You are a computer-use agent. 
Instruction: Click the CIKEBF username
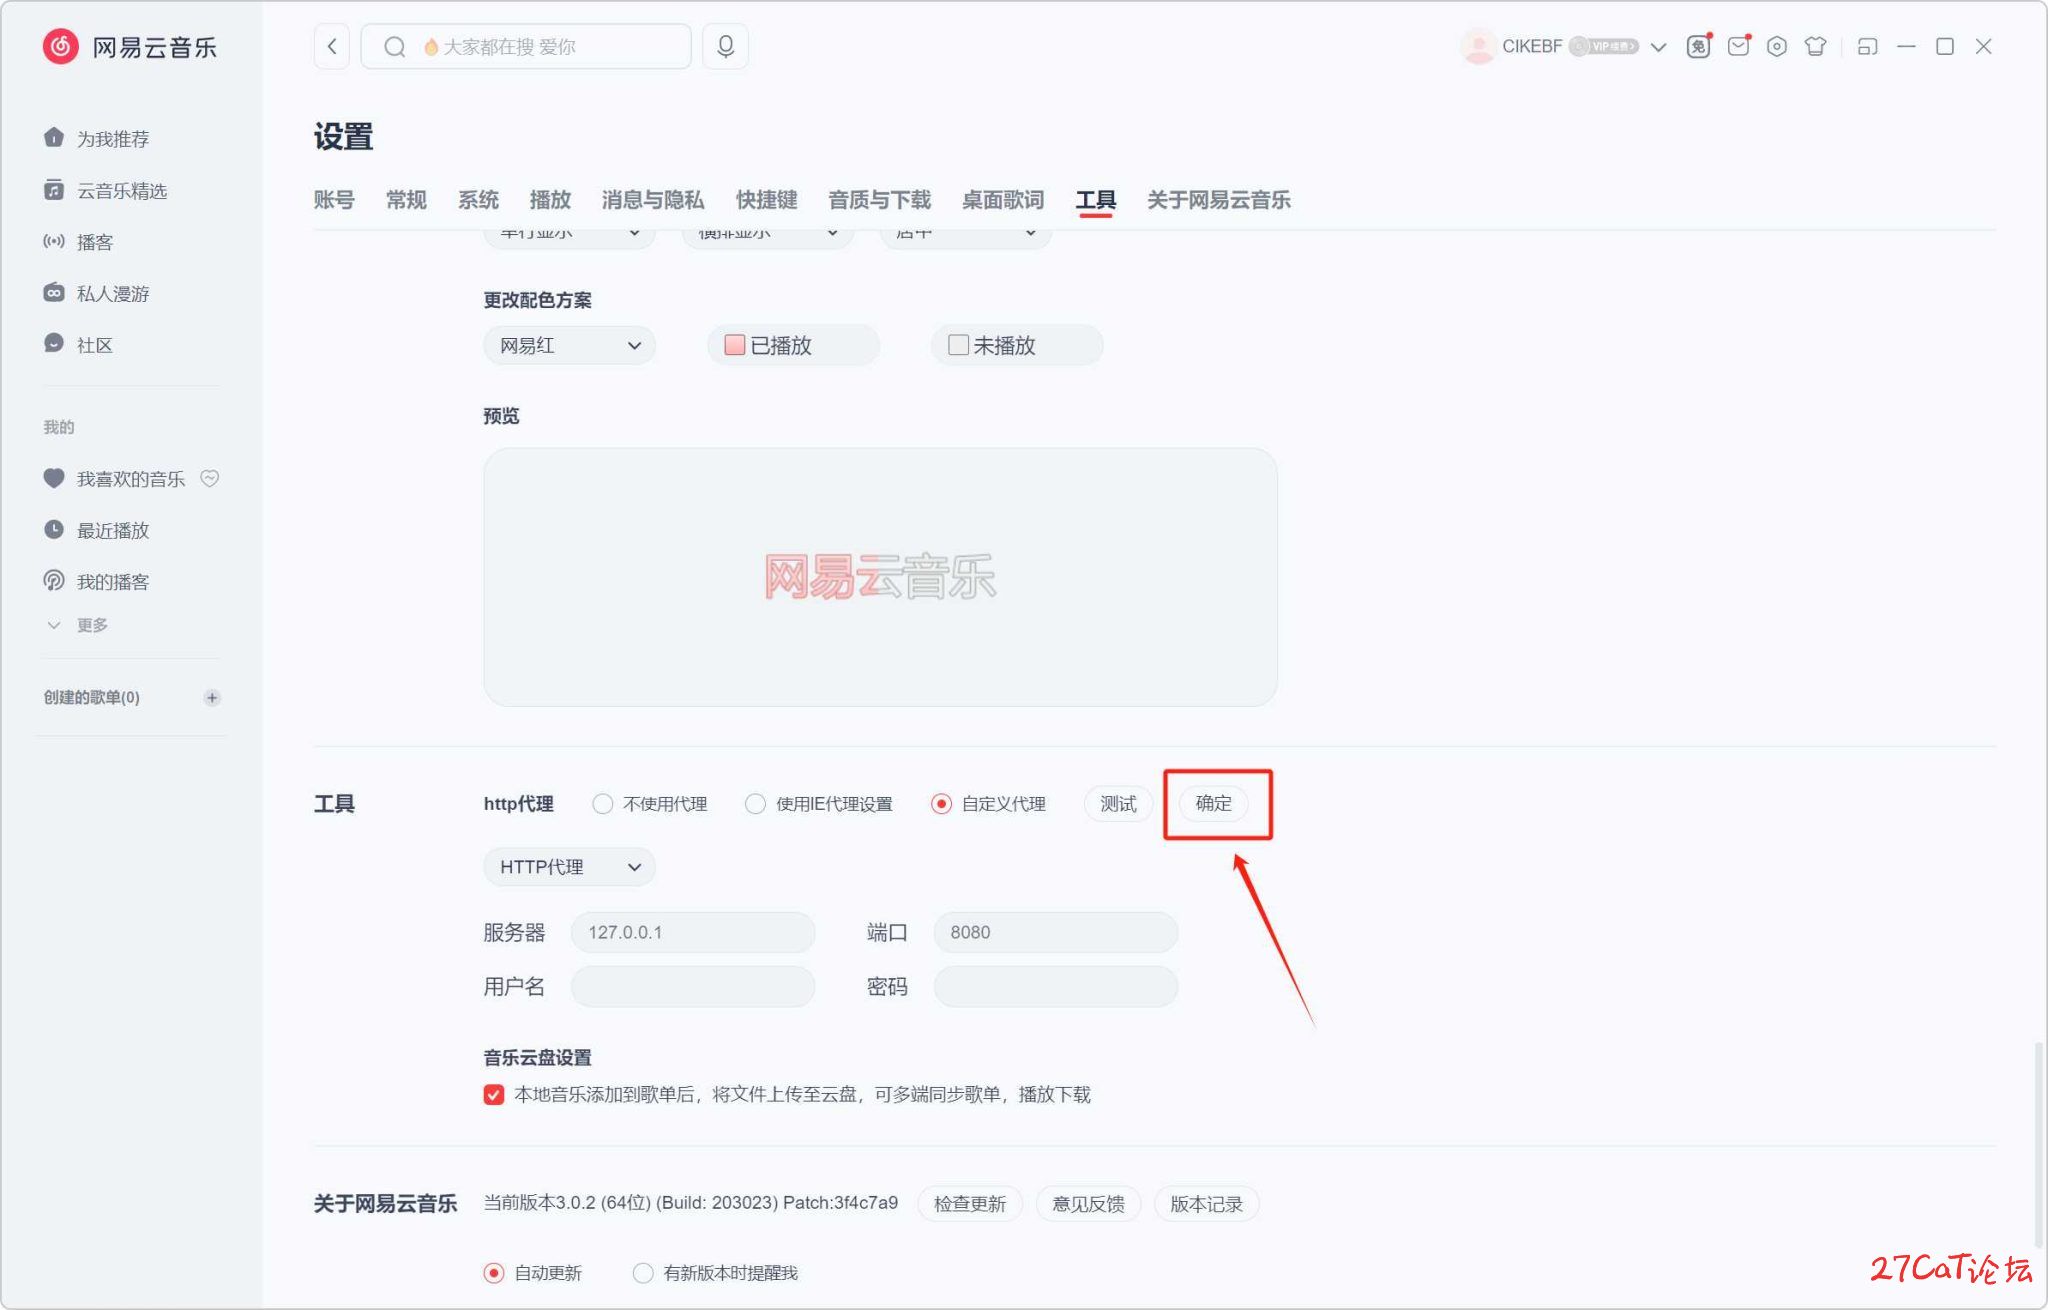(1532, 46)
